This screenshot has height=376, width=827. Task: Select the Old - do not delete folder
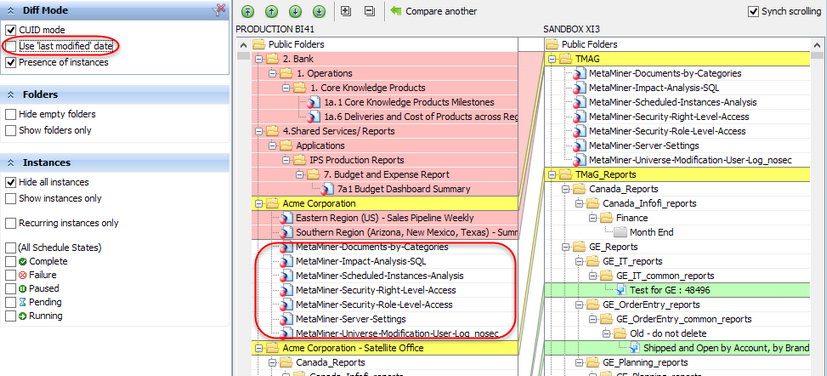pyautogui.click(x=668, y=333)
